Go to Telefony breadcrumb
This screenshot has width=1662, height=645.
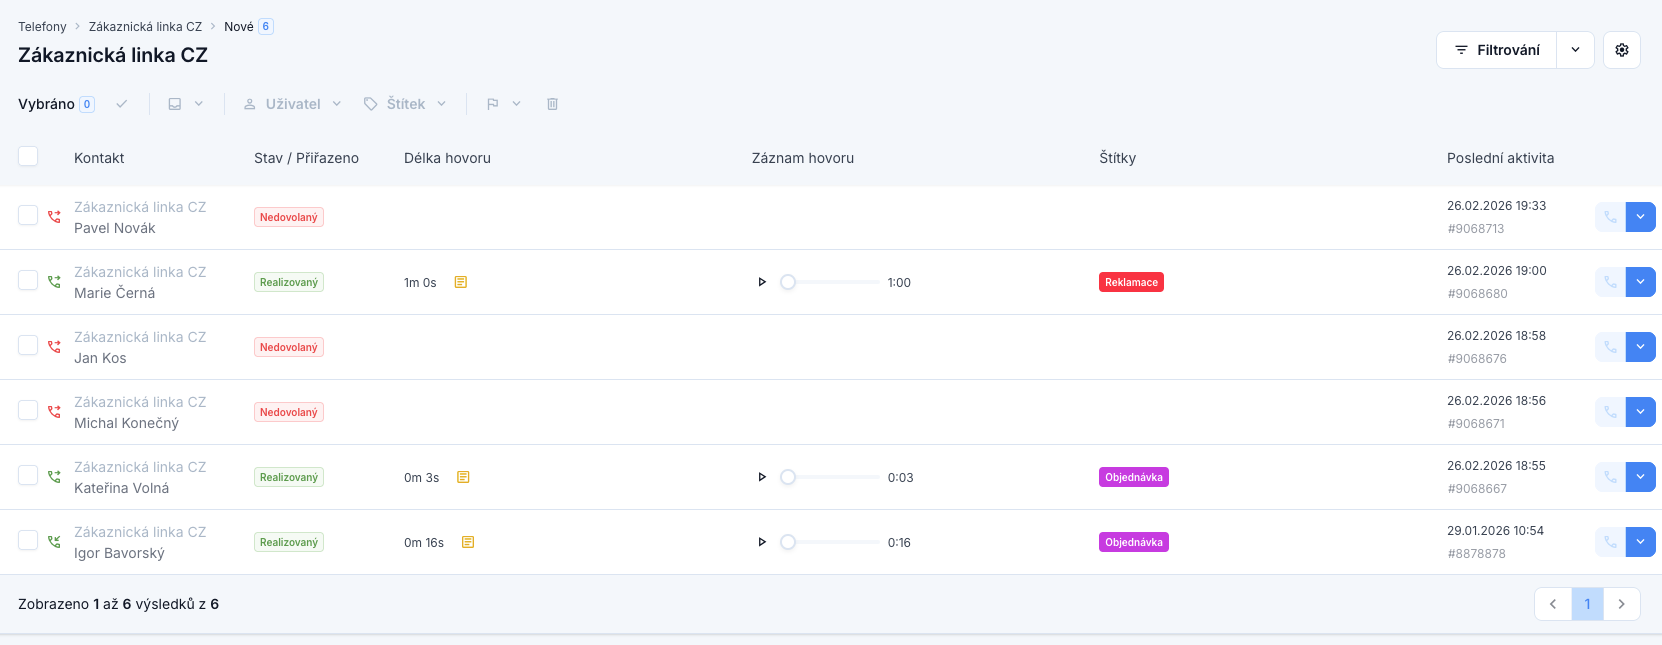coord(42,27)
